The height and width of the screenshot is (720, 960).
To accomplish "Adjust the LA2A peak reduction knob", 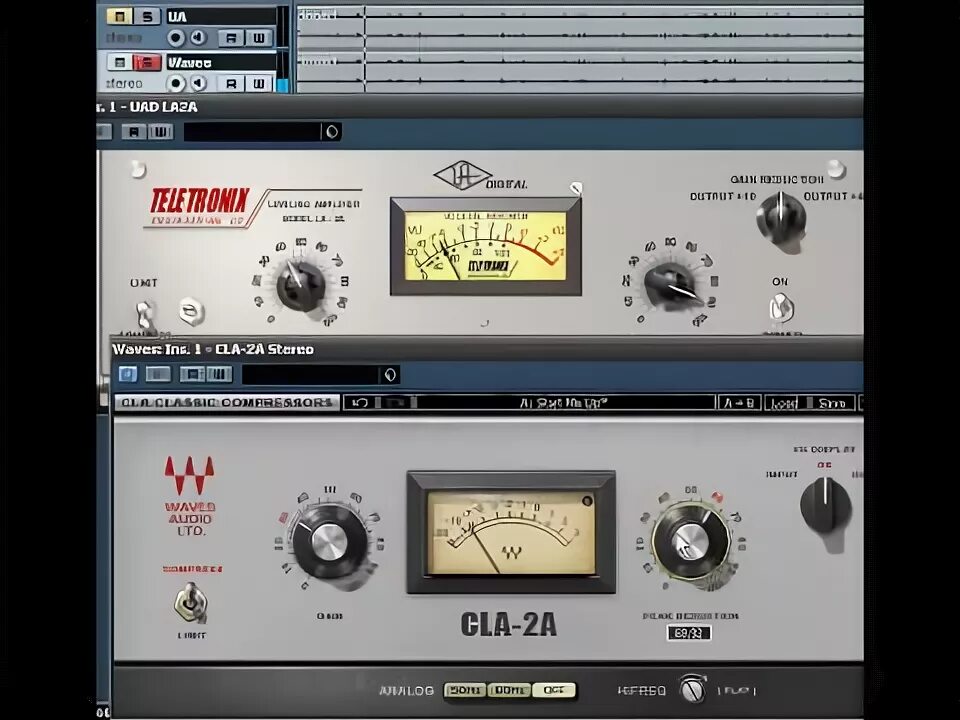I will (671, 286).
